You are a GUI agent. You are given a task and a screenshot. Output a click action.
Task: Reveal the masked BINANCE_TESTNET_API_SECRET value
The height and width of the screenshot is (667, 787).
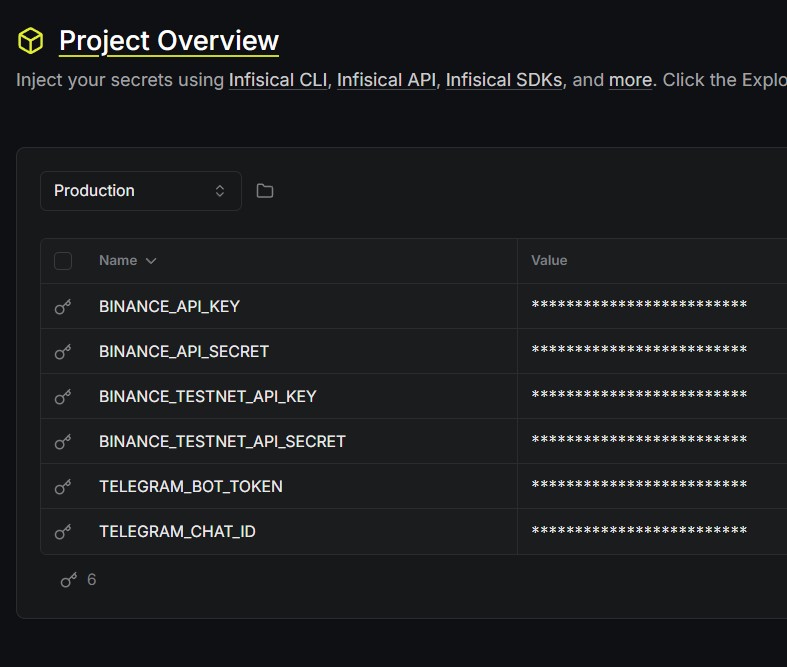tap(639, 440)
